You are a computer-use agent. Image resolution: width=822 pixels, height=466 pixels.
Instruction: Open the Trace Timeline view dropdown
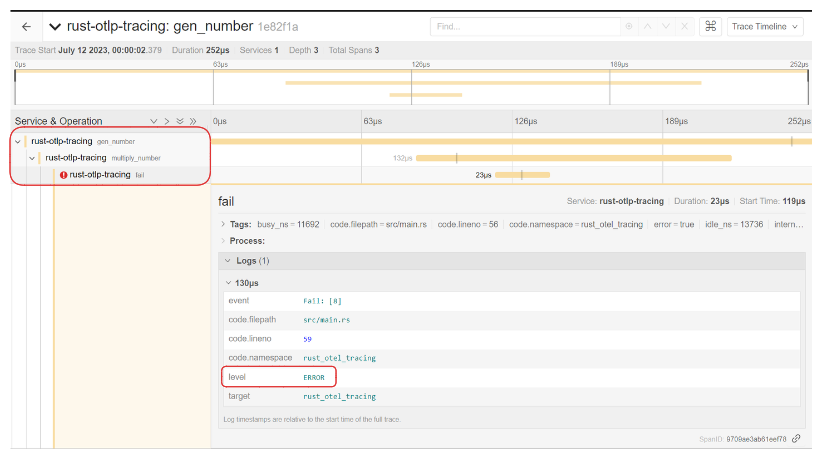pos(765,26)
